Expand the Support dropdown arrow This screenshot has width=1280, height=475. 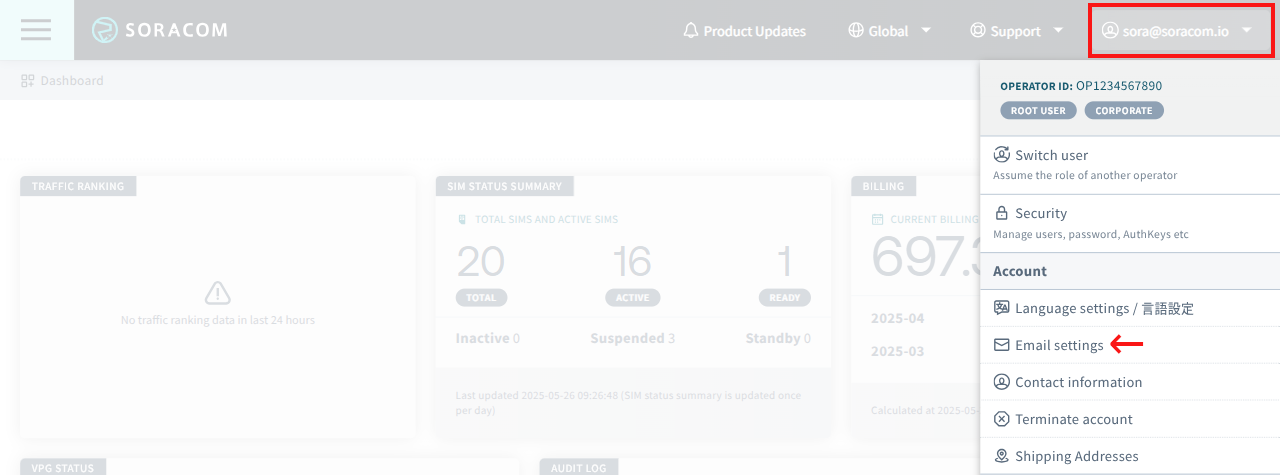point(1058,30)
